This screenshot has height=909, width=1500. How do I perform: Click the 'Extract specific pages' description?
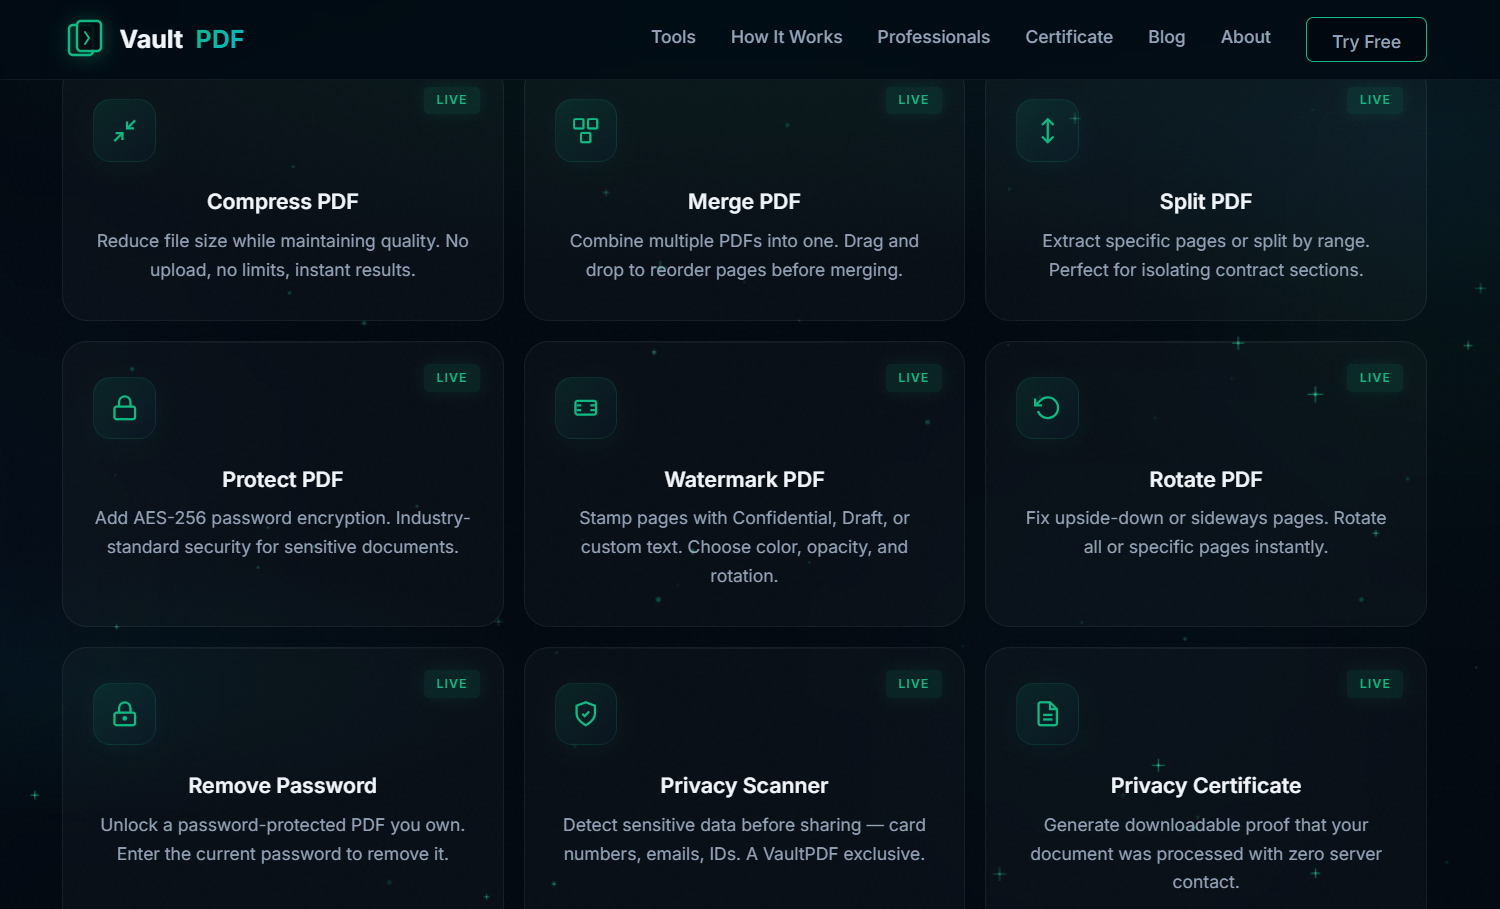[1206, 256]
